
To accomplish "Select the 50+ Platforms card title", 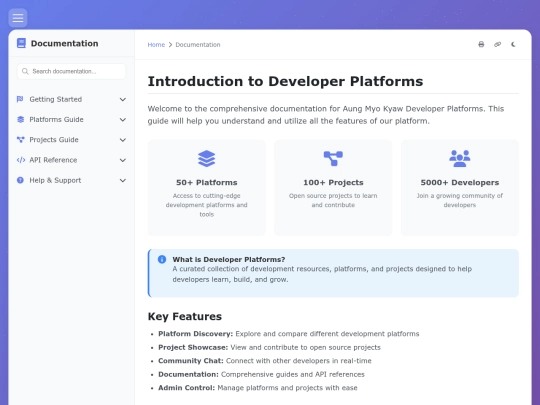I will (x=207, y=183).
